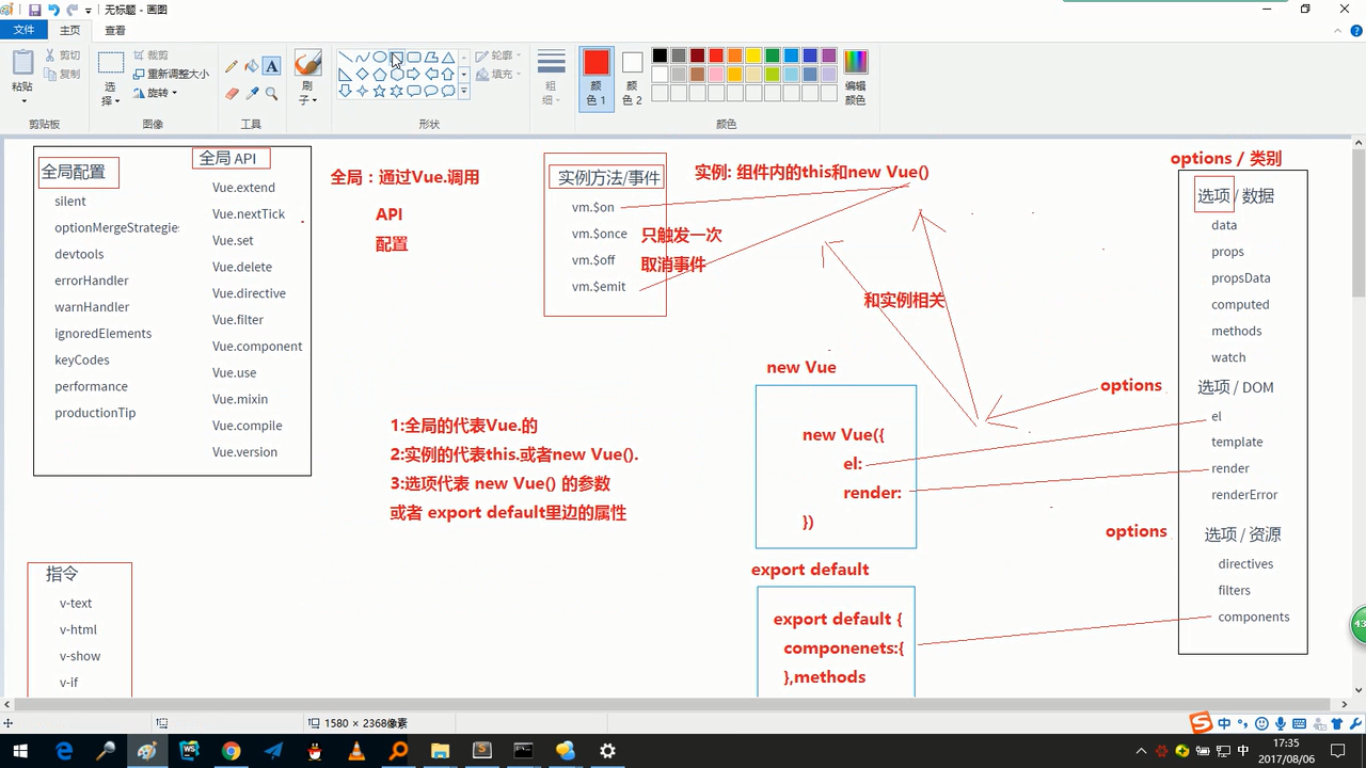The image size is (1366, 768).
Task: Click the vertical scrollbar down arrow
Action: point(1358,689)
